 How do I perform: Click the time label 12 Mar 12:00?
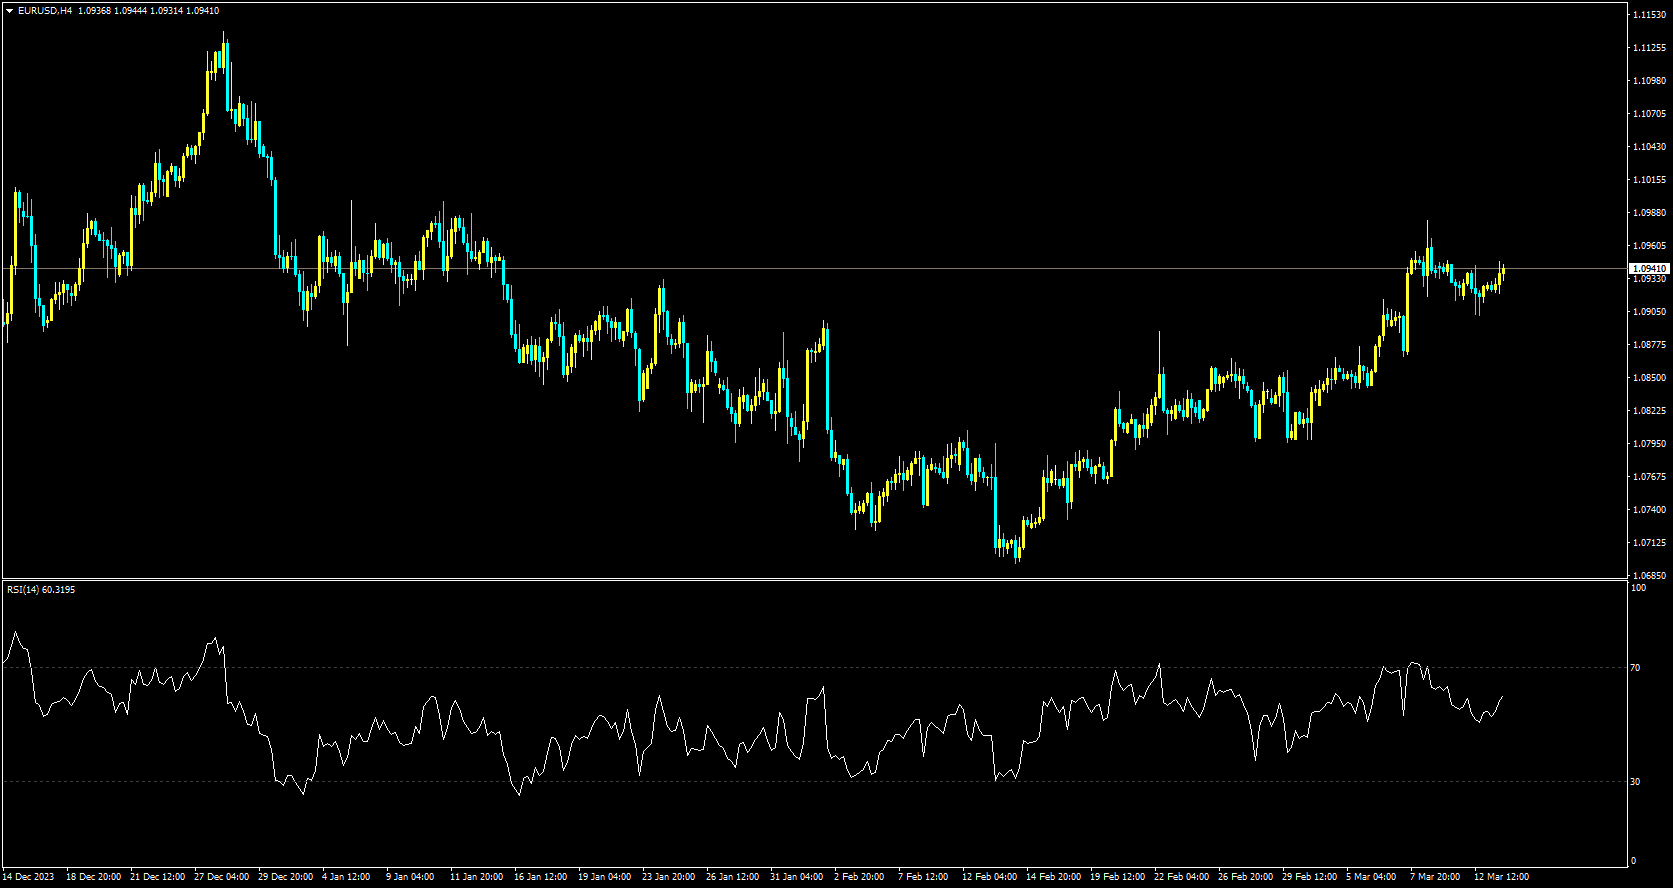click(x=1501, y=877)
